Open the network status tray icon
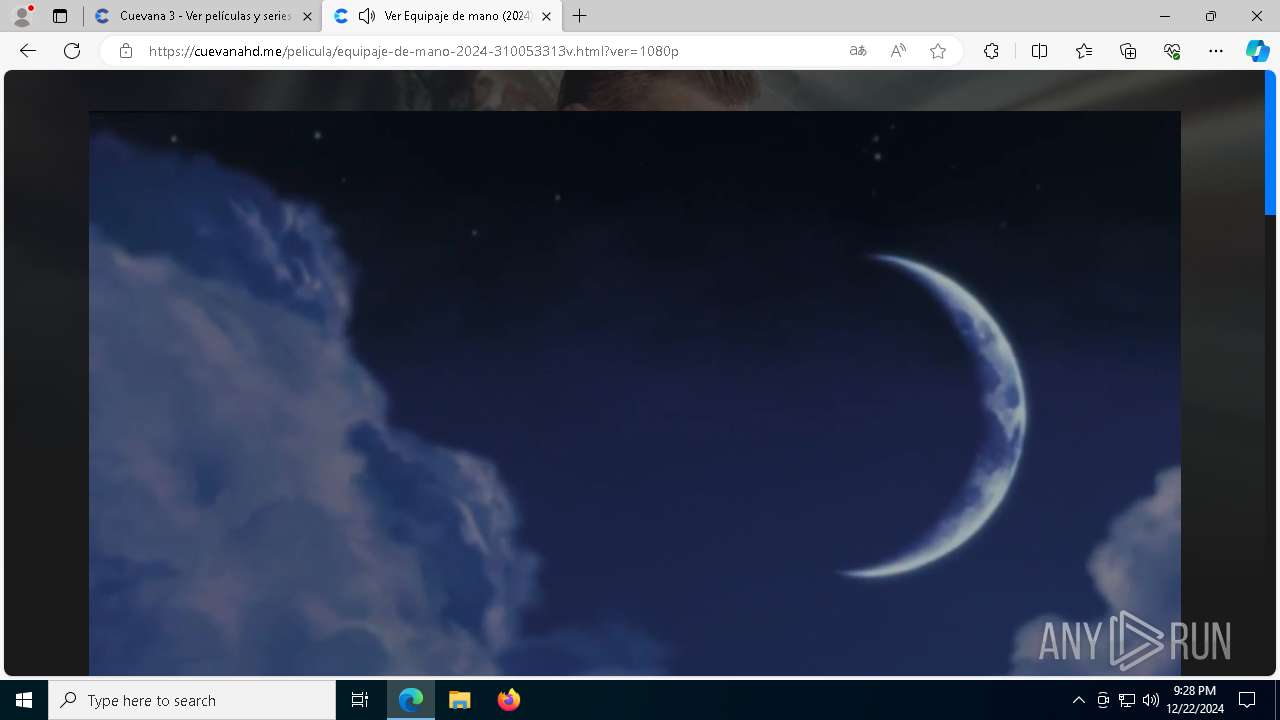The image size is (1280, 720). tap(1126, 700)
